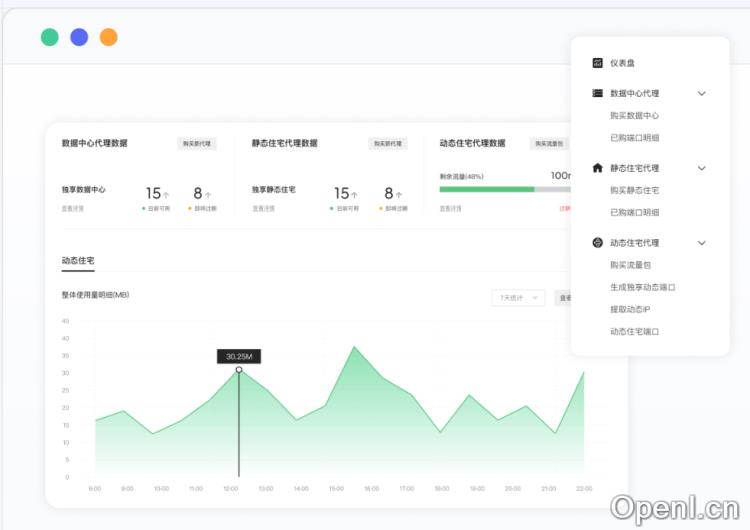Screen dimensions: 750x530
Task: Open 已购端口明细 under 数据中心代理
Action: (634, 137)
